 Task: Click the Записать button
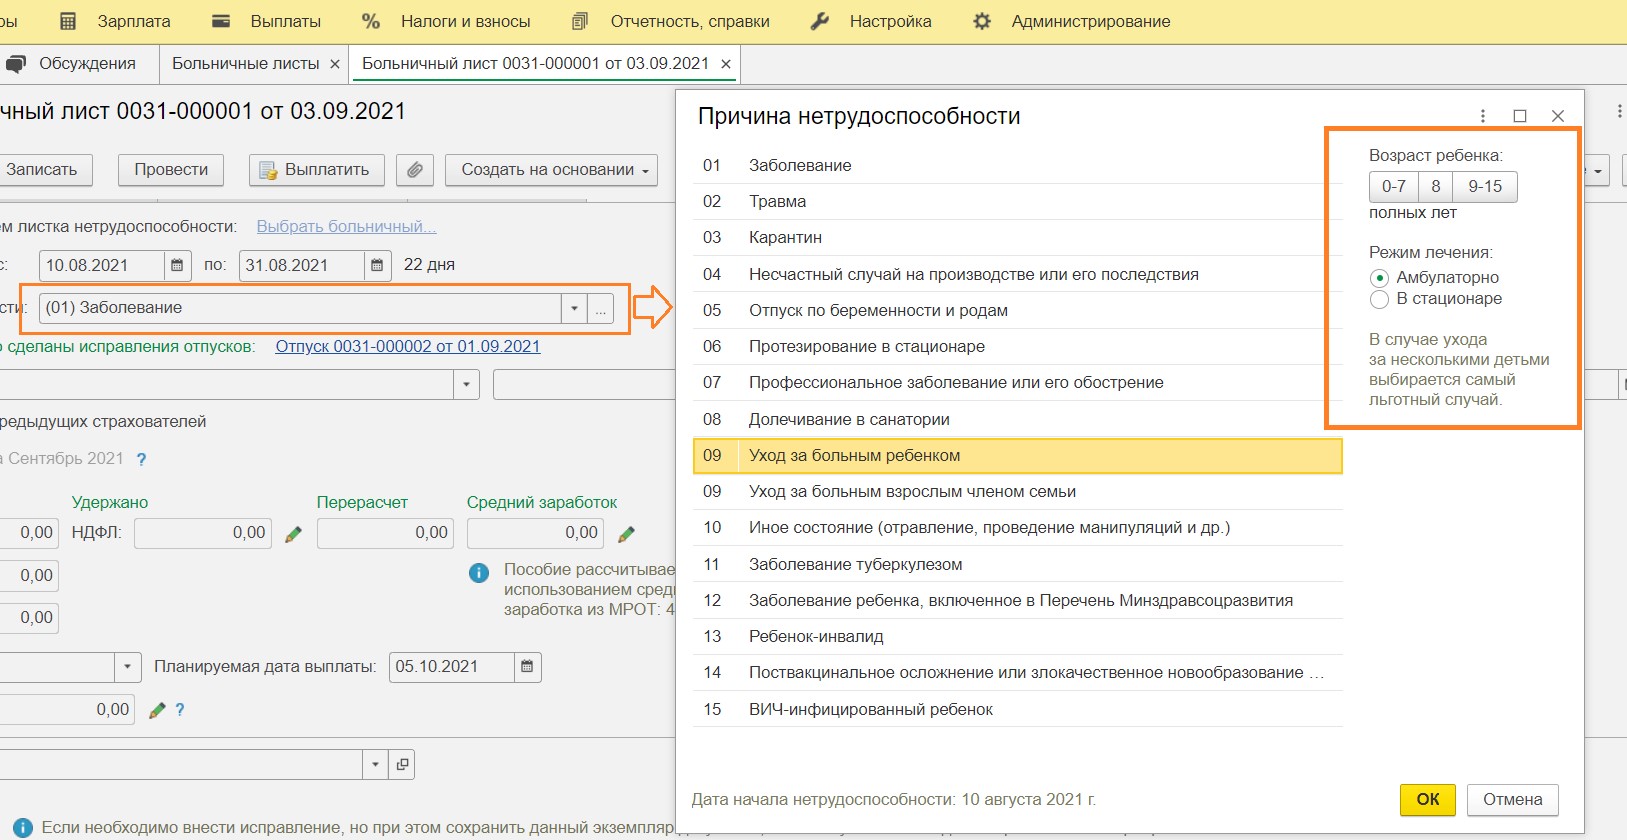point(45,170)
